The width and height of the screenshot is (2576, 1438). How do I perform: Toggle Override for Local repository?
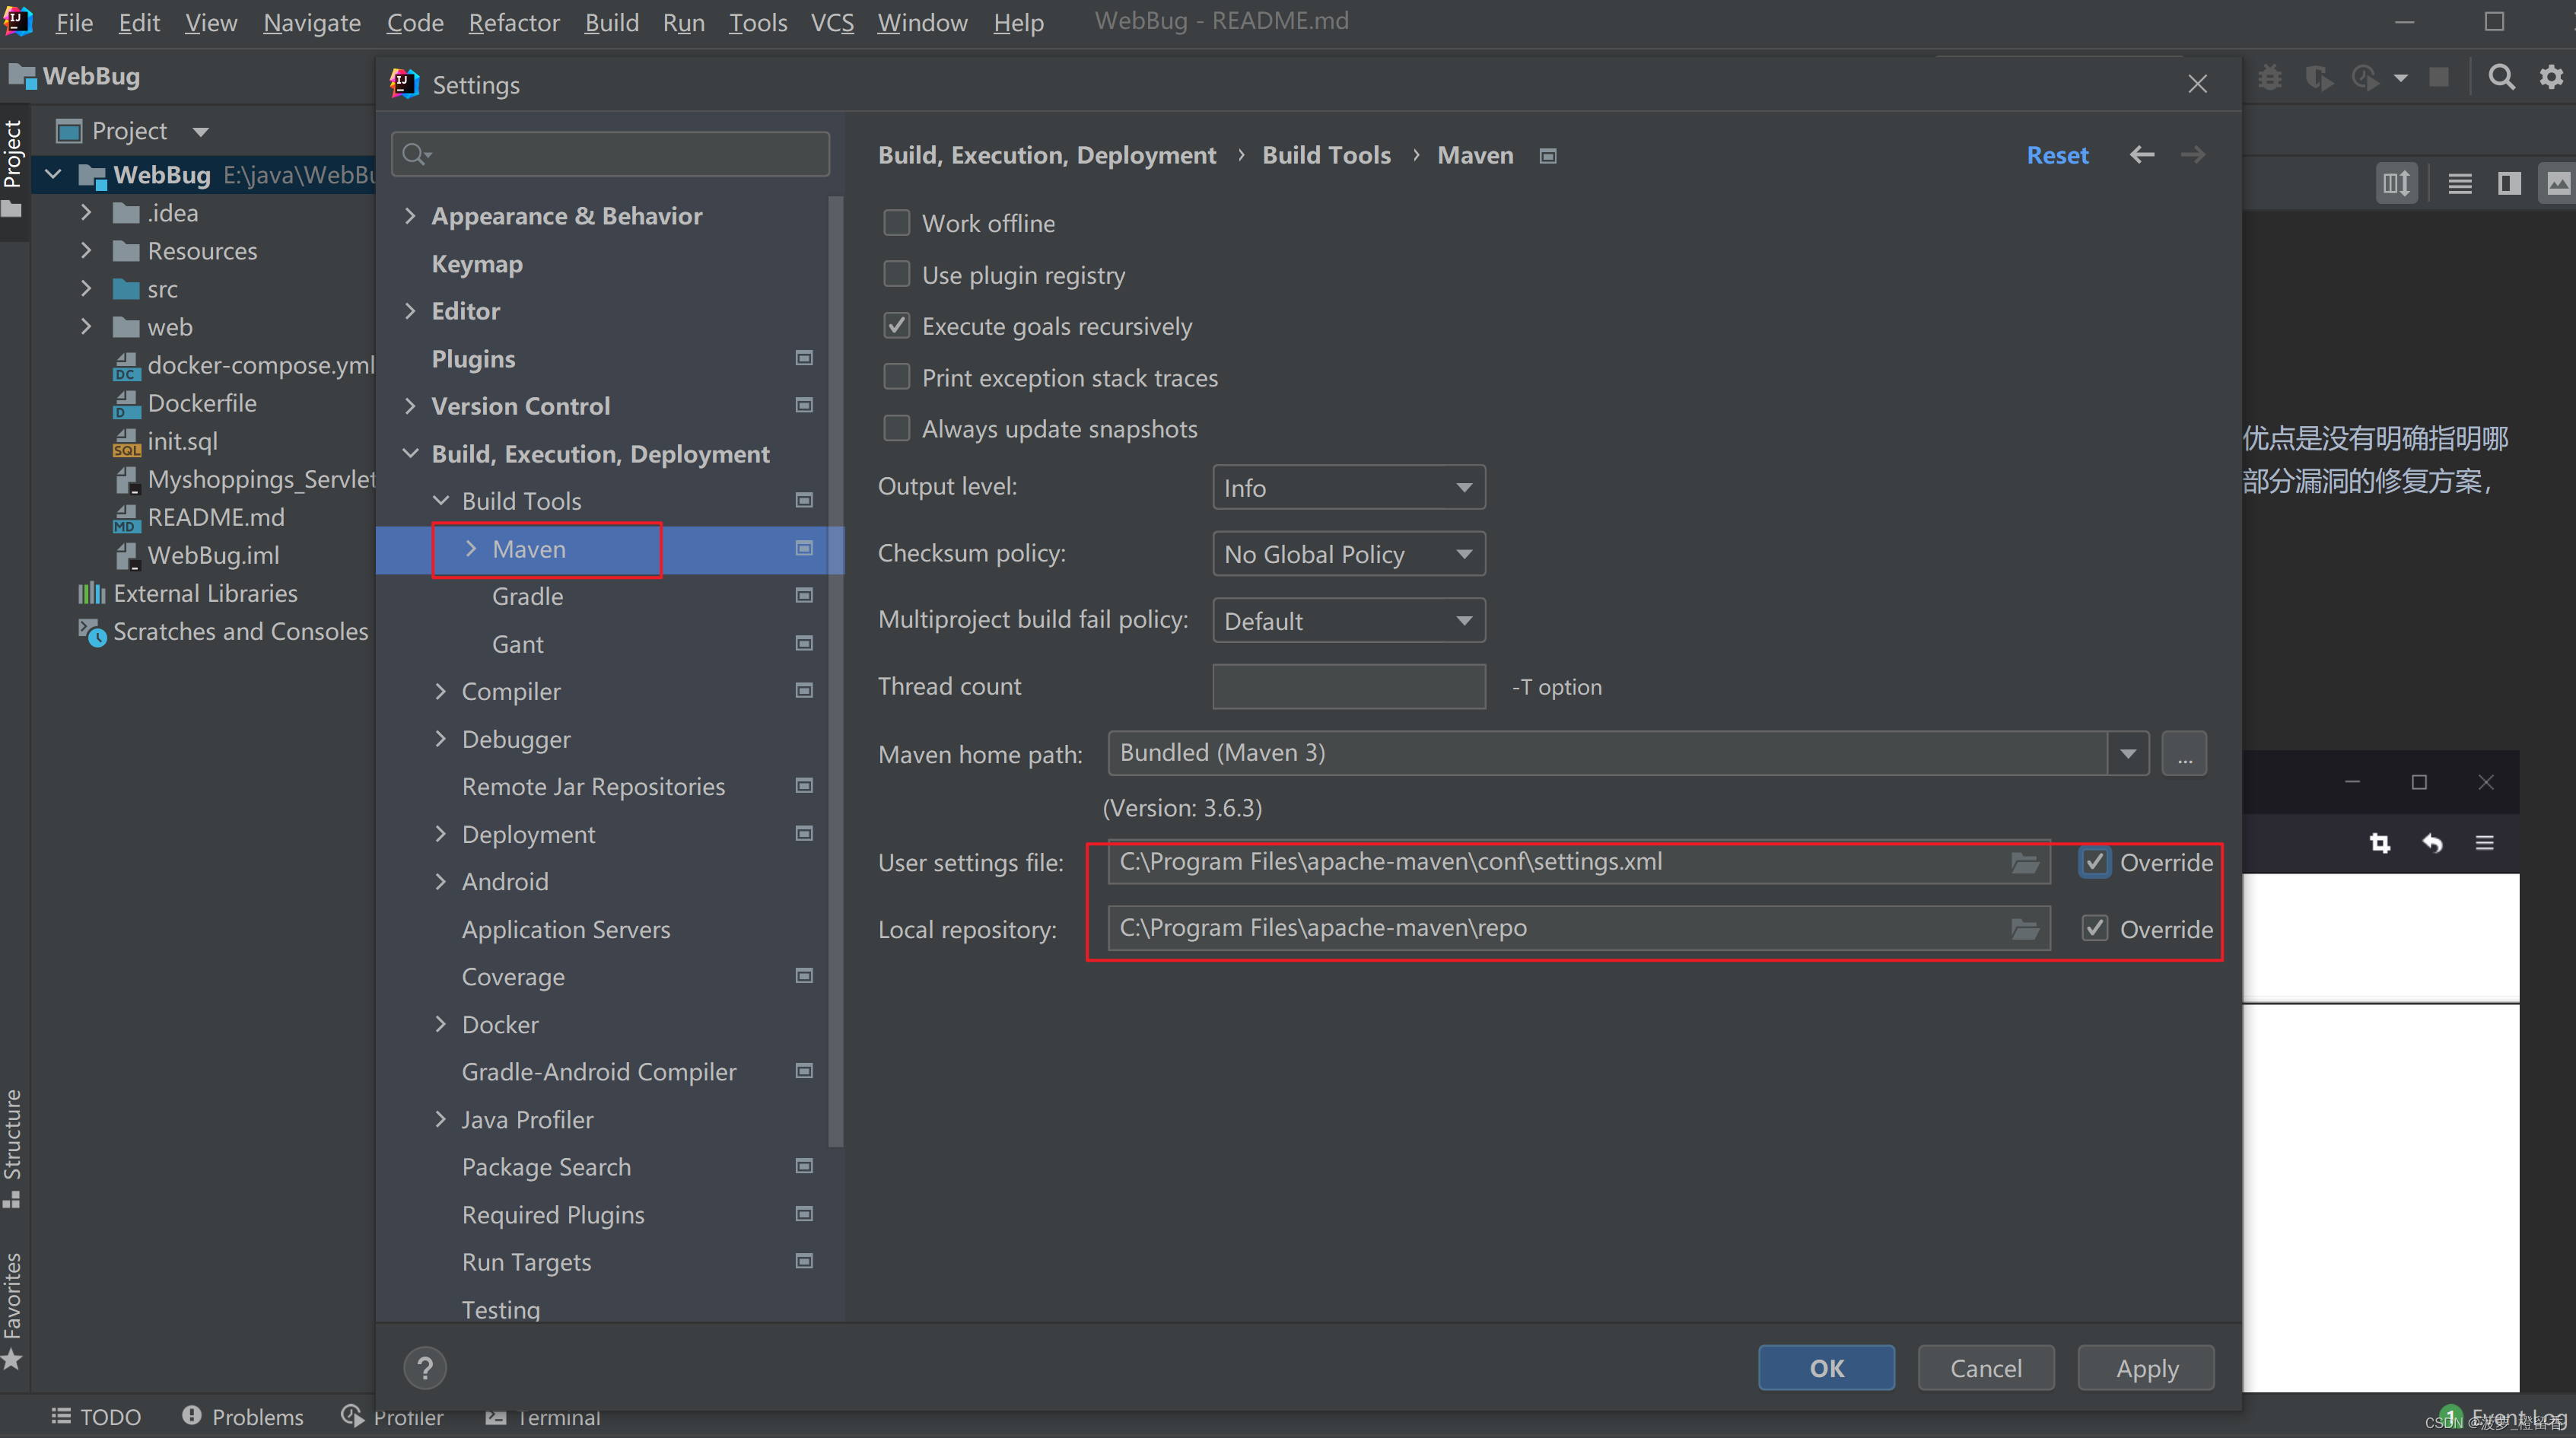tap(2094, 929)
